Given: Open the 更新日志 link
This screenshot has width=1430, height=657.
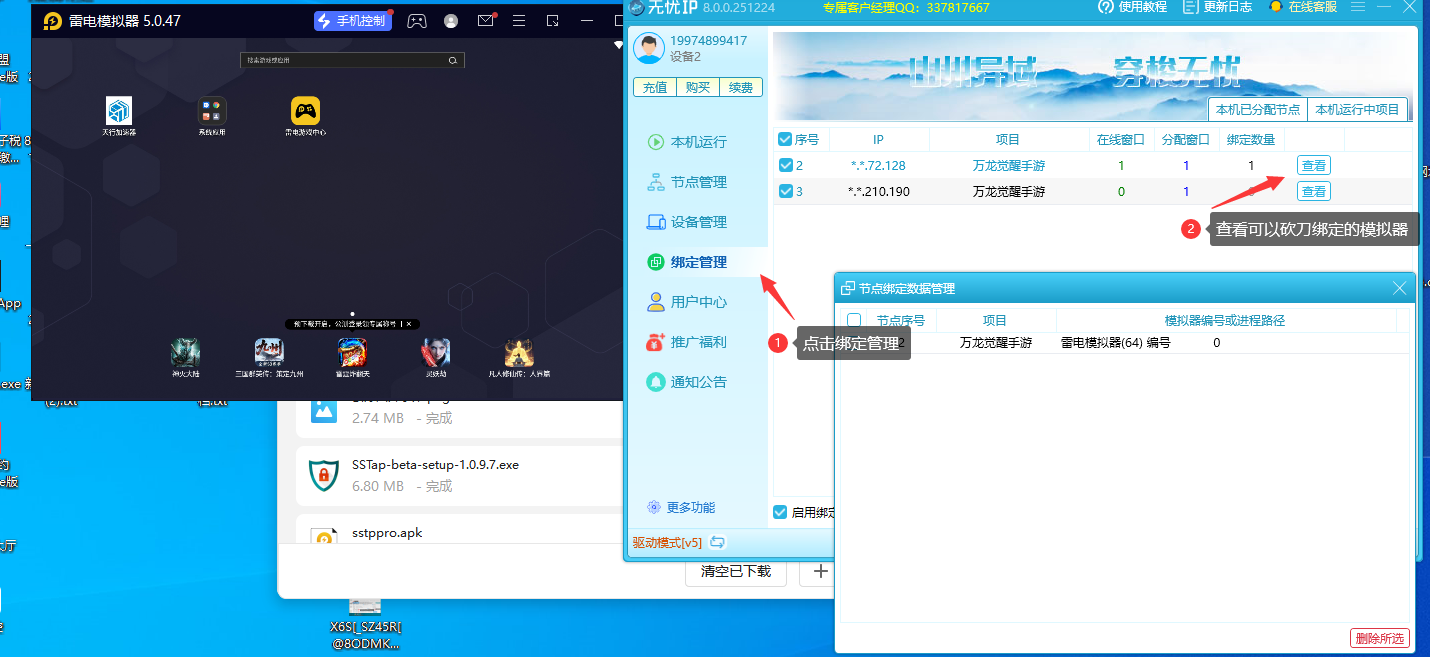Looking at the screenshot, I should click(1217, 7).
